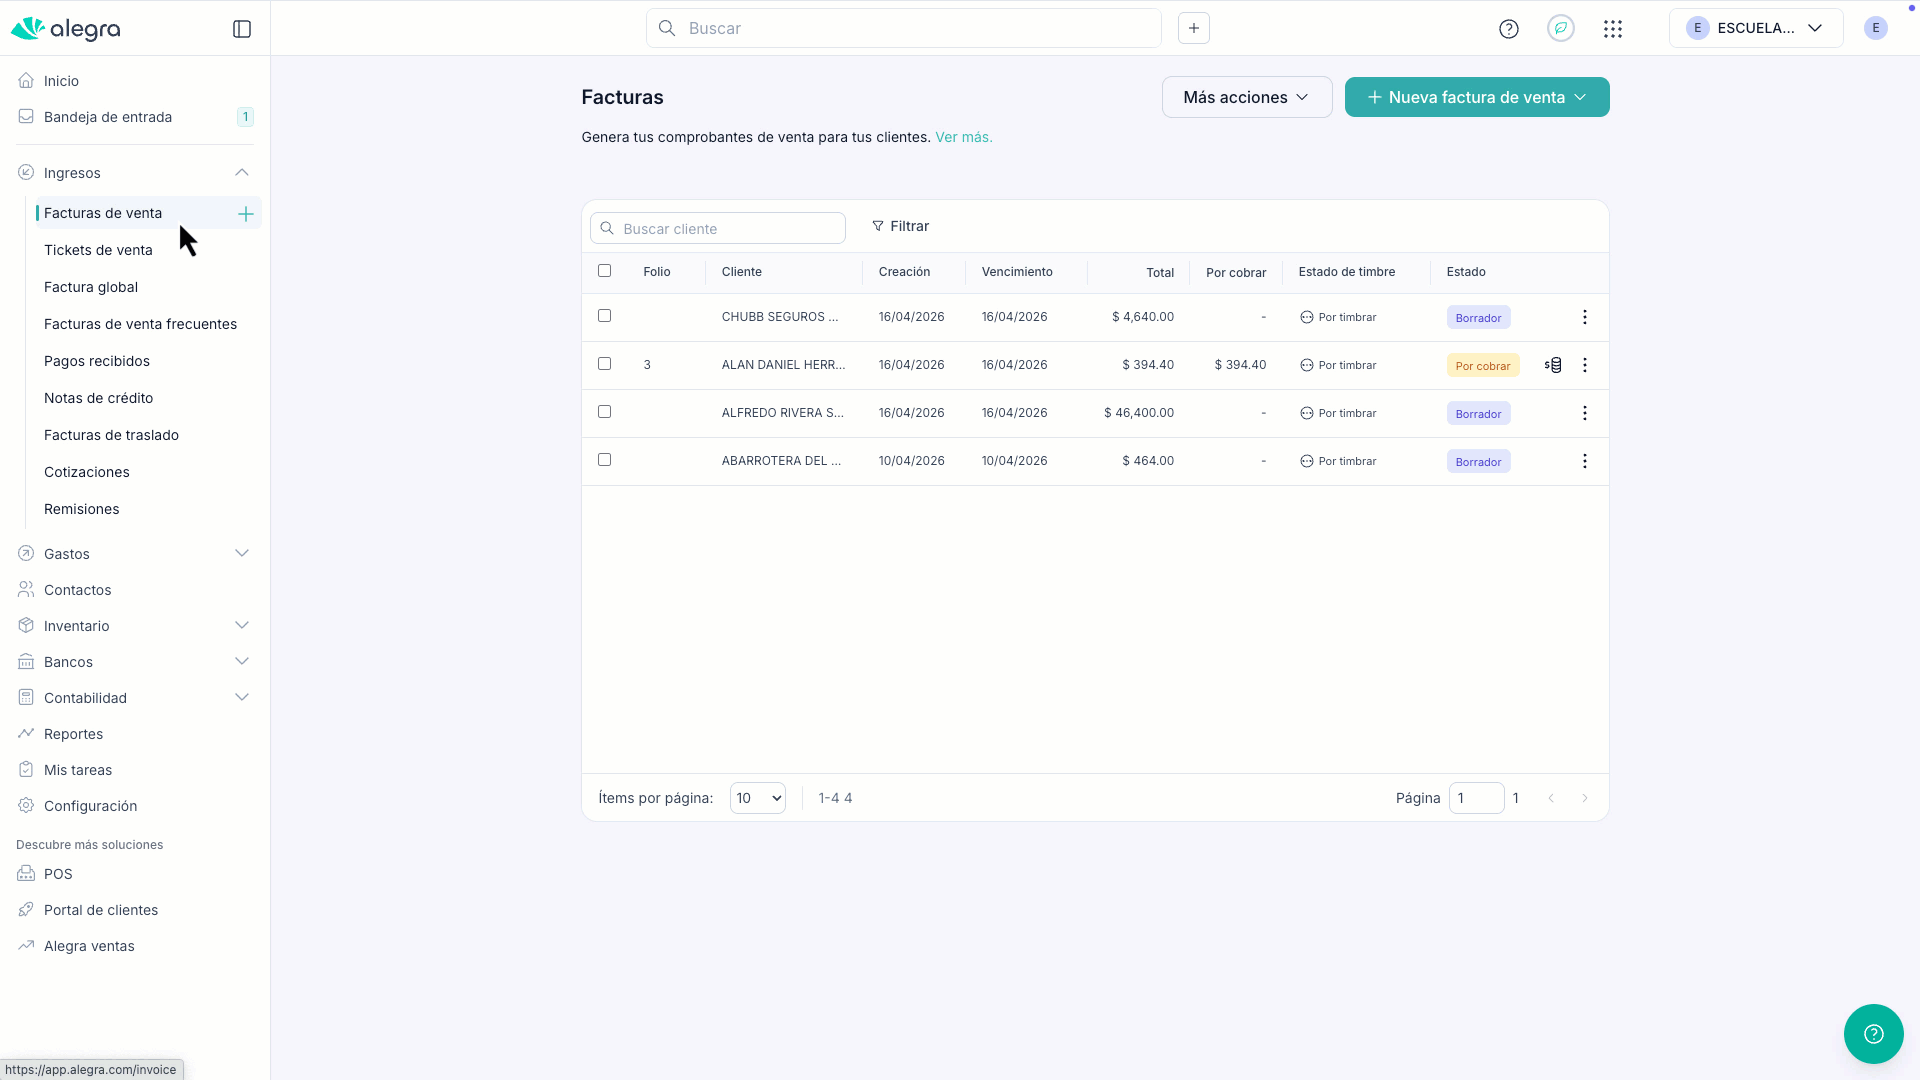Open Notas de crédito in sidebar
Image resolution: width=1920 pixels, height=1080 pixels.
pos(98,398)
